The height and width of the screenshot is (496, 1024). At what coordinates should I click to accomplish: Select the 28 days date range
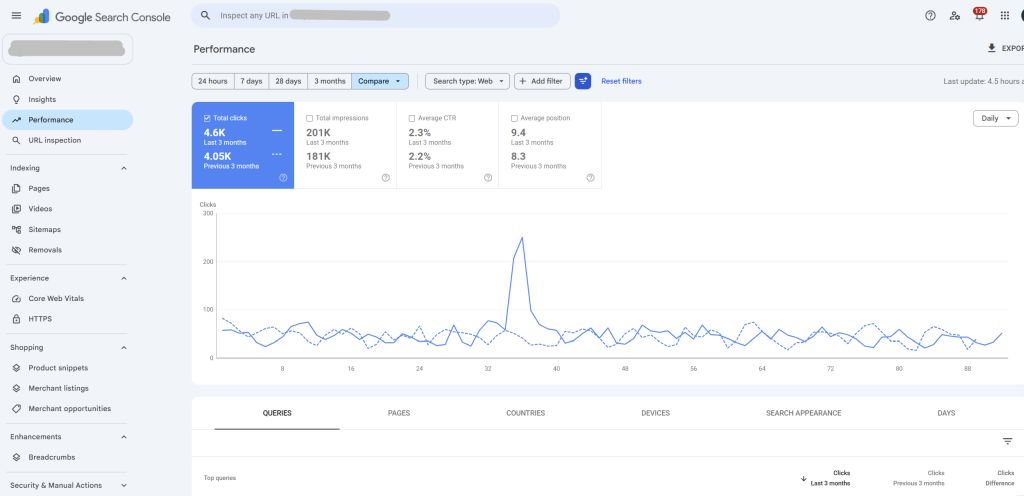[288, 82]
